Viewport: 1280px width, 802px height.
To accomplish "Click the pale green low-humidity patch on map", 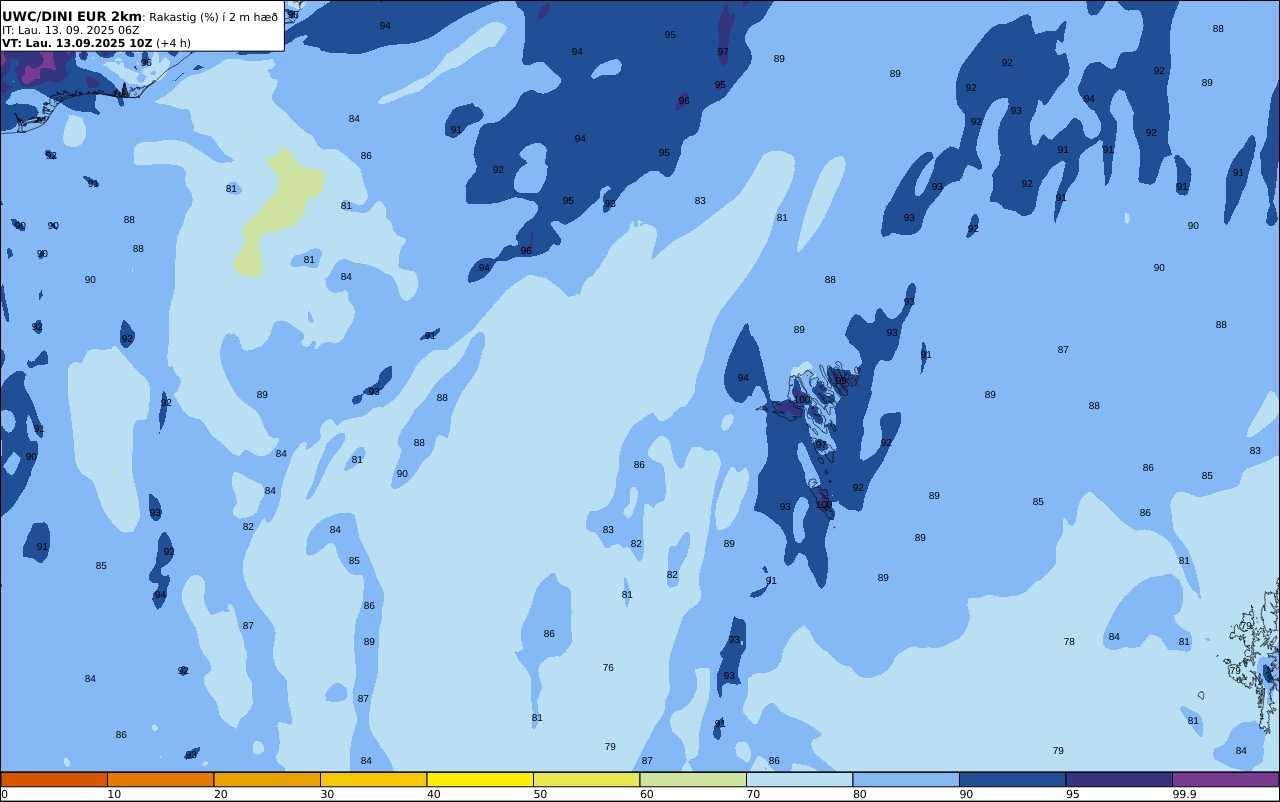I will [278, 212].
